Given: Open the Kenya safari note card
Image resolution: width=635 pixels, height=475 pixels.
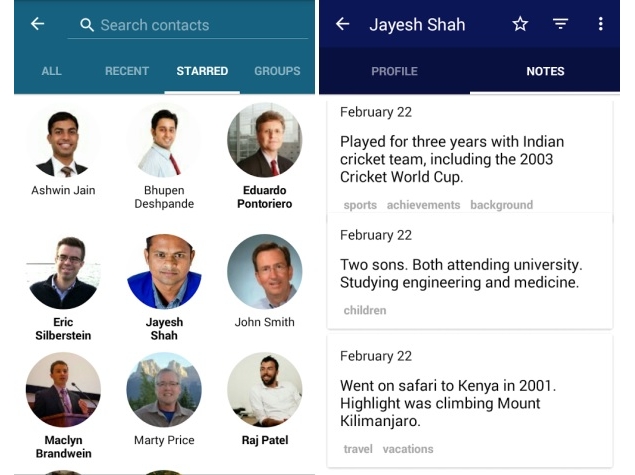Looking at the screenshot, I should tap(470, 401).
